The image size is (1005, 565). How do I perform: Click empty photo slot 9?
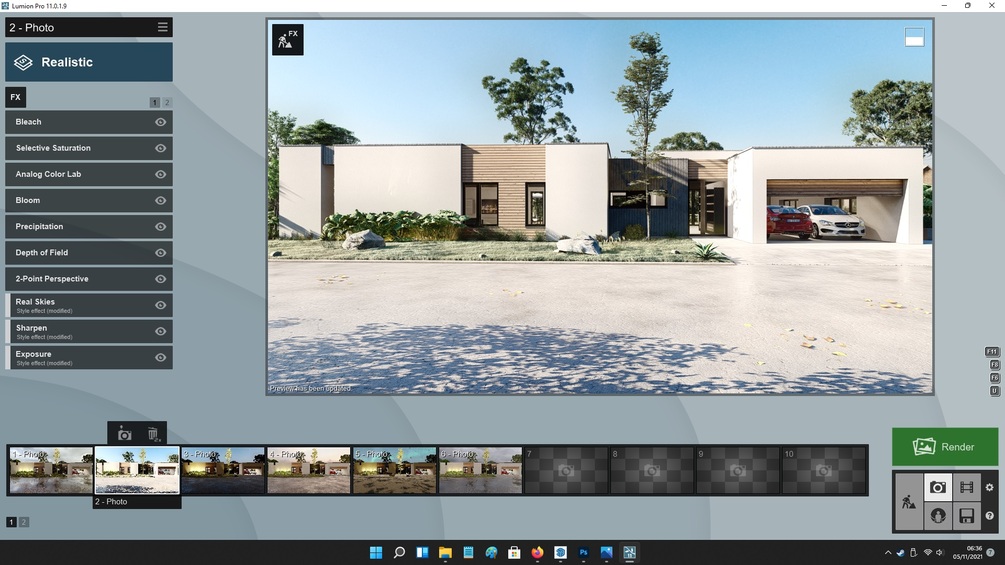point(738,470)
